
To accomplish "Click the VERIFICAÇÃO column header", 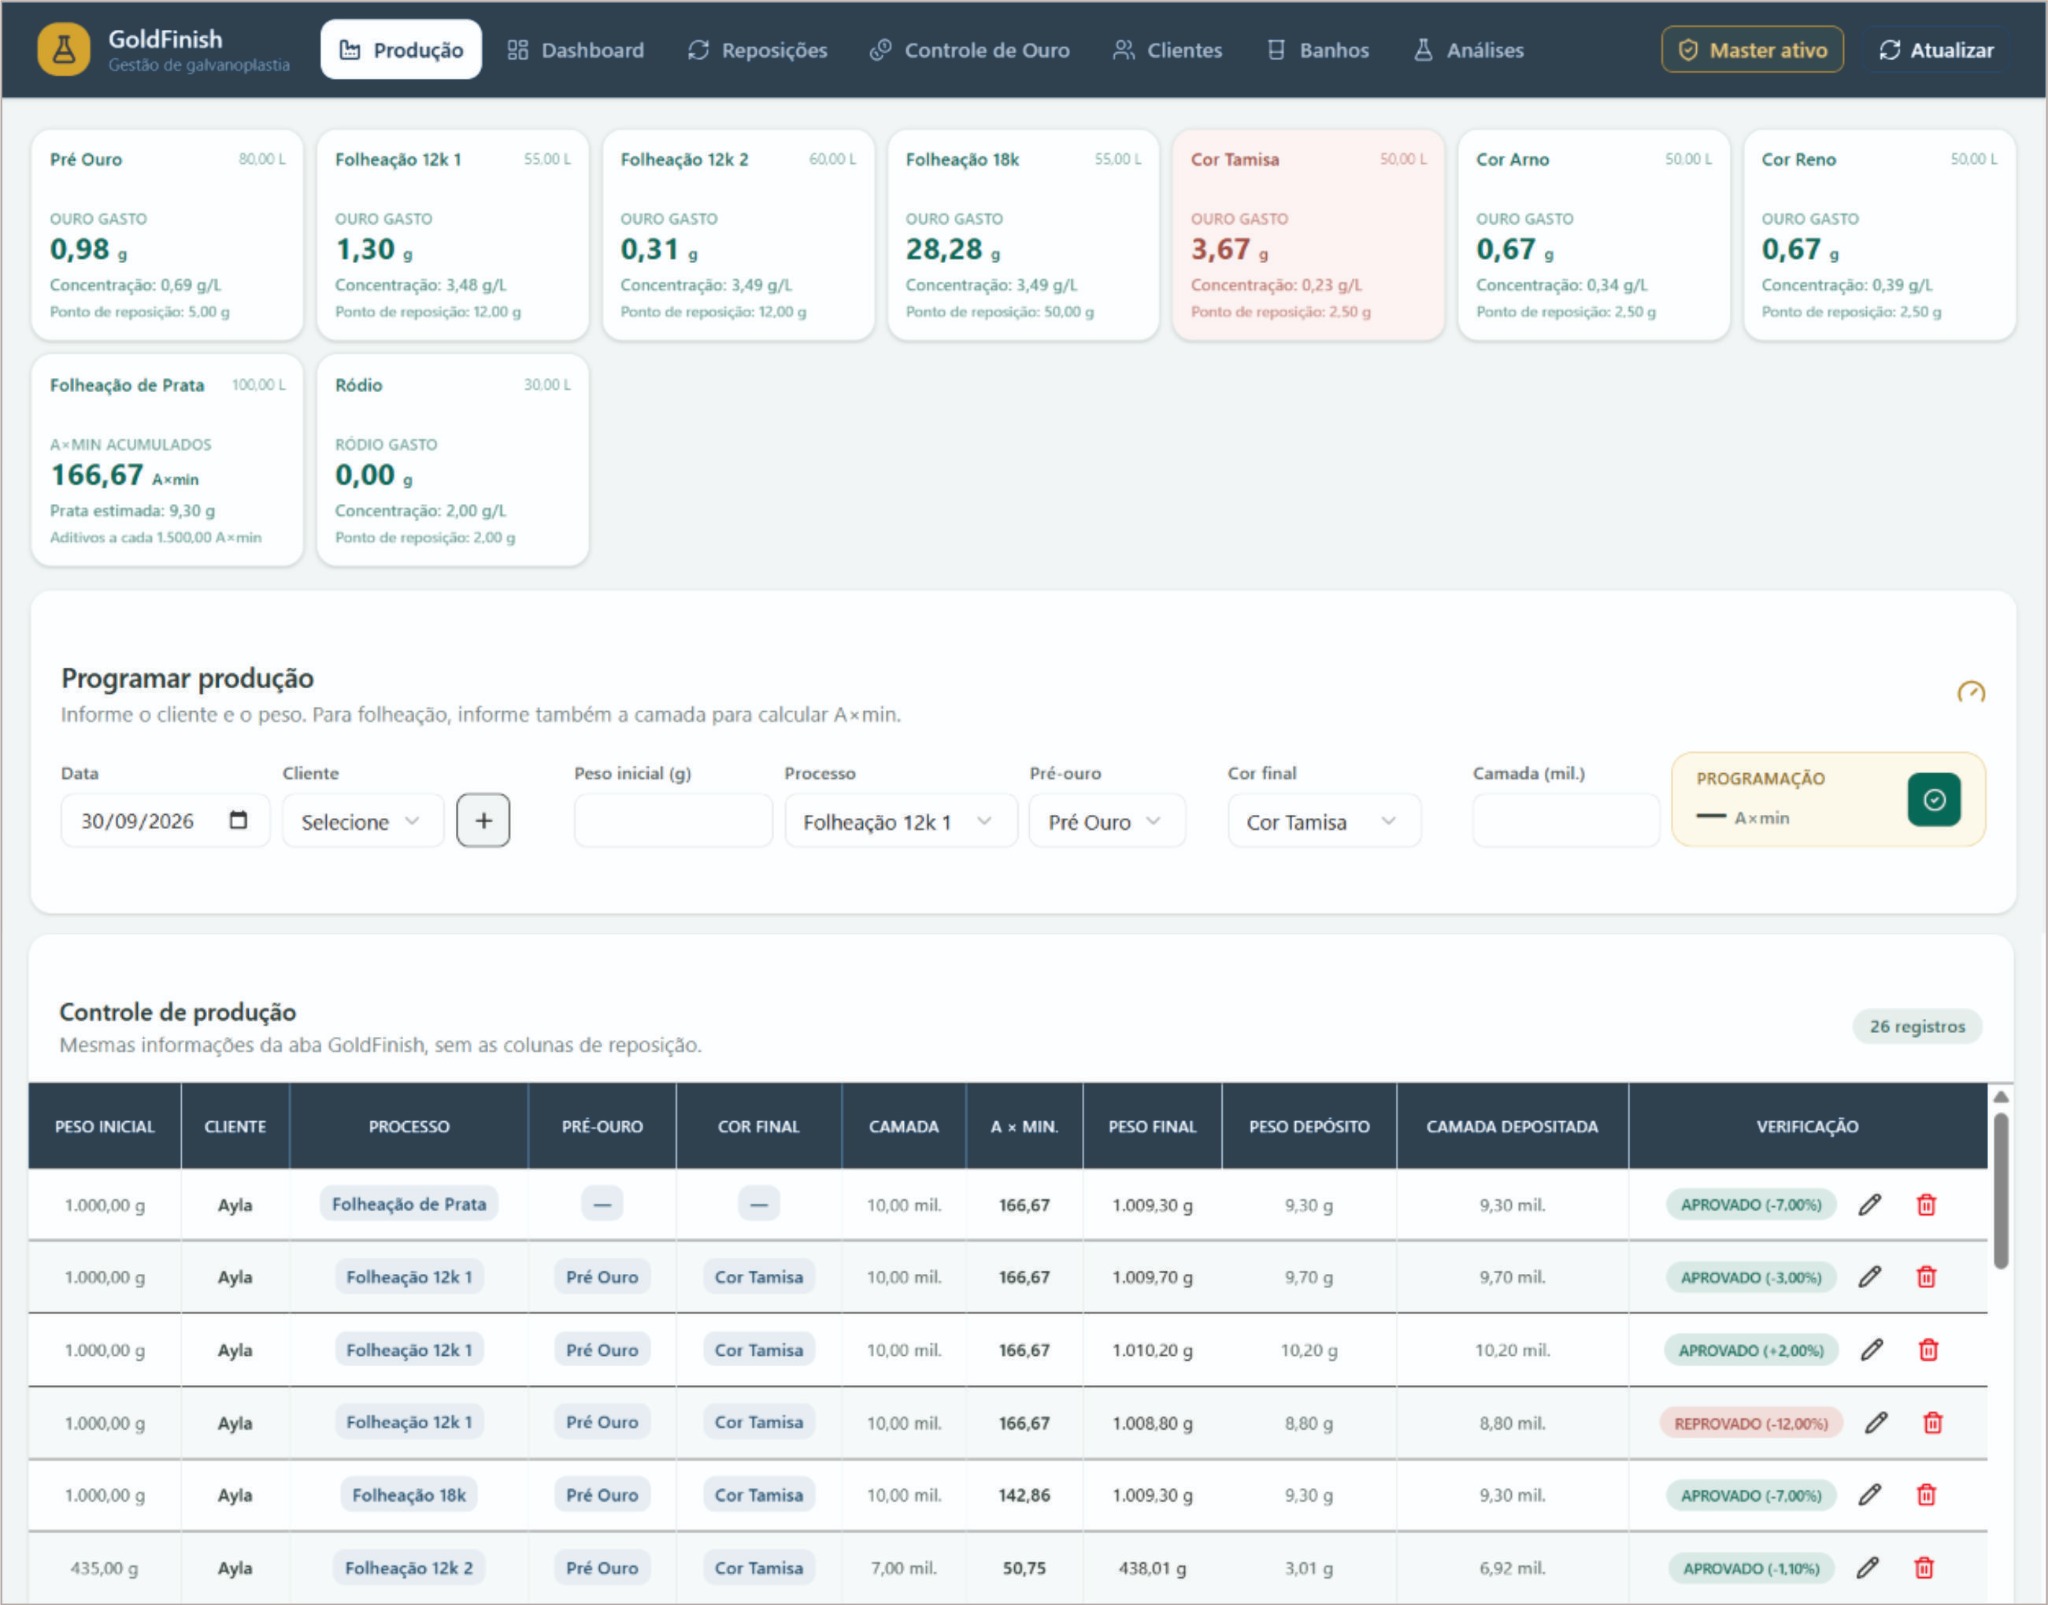I will pos(1807,1126).
